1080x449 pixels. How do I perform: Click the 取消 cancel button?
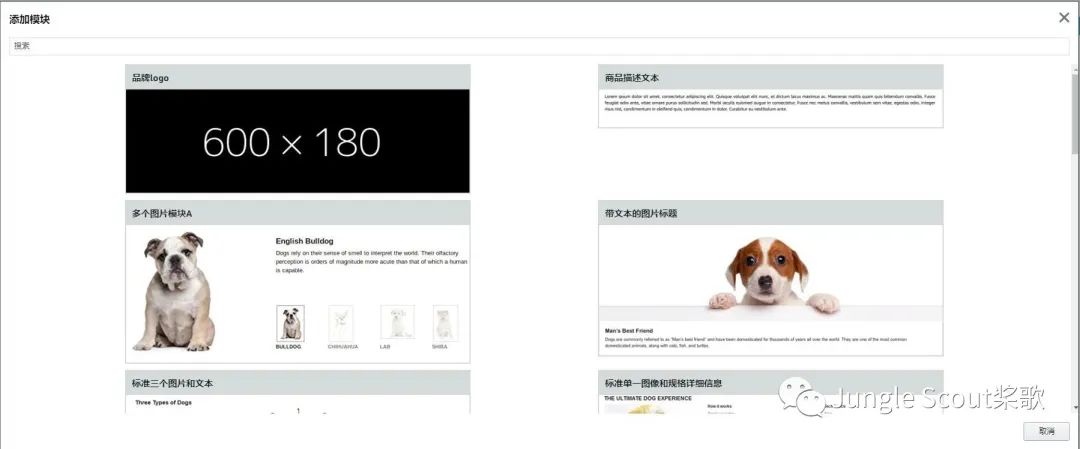click(x=1046, y=431)
